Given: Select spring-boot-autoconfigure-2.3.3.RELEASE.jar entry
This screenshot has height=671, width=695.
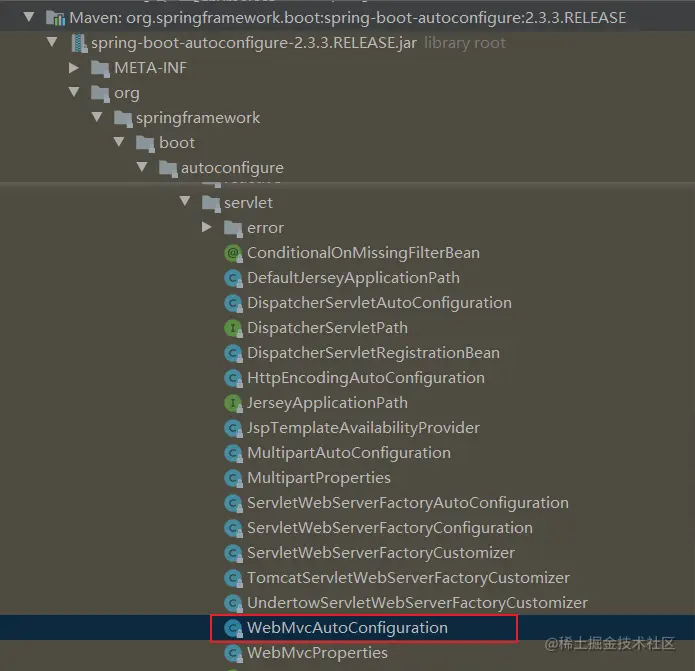Looking at the screenshot, I should pyautogui.click(x=254, y=43).
